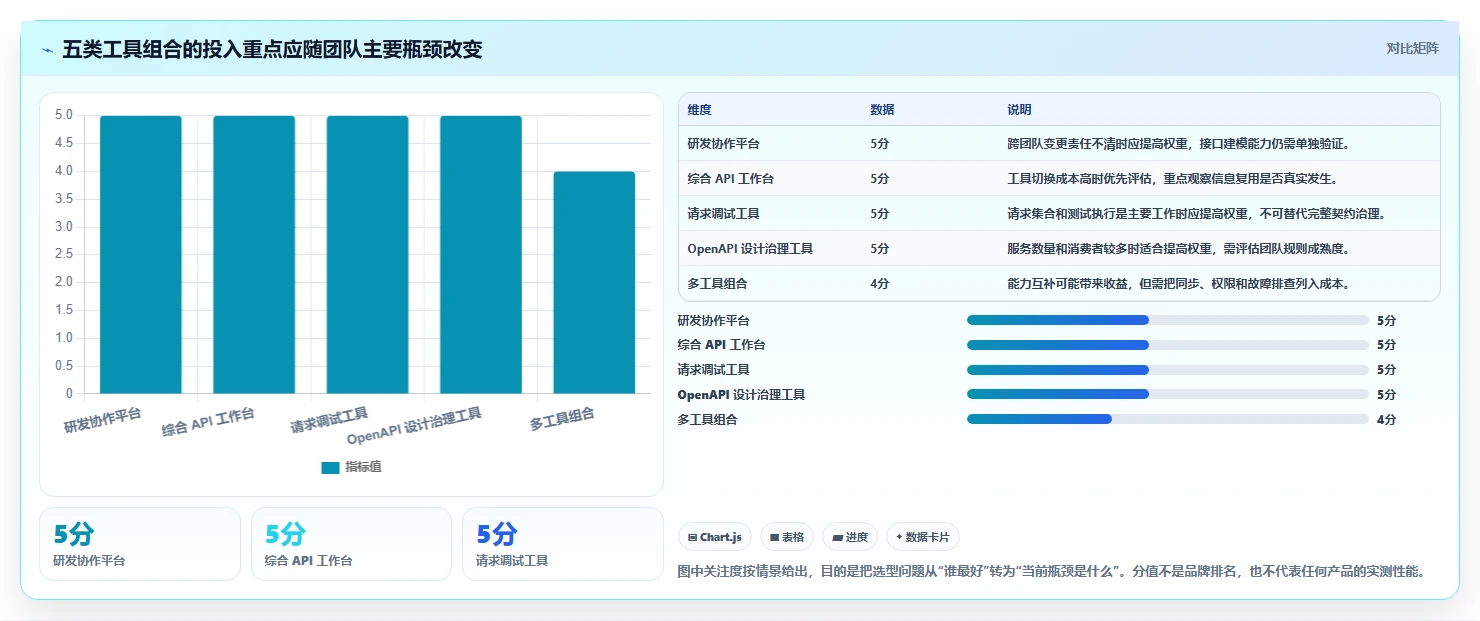
Task: Click the 5.0 tick on the chart's y-axis
Action: pyautogui.click(x=64, y=115)
